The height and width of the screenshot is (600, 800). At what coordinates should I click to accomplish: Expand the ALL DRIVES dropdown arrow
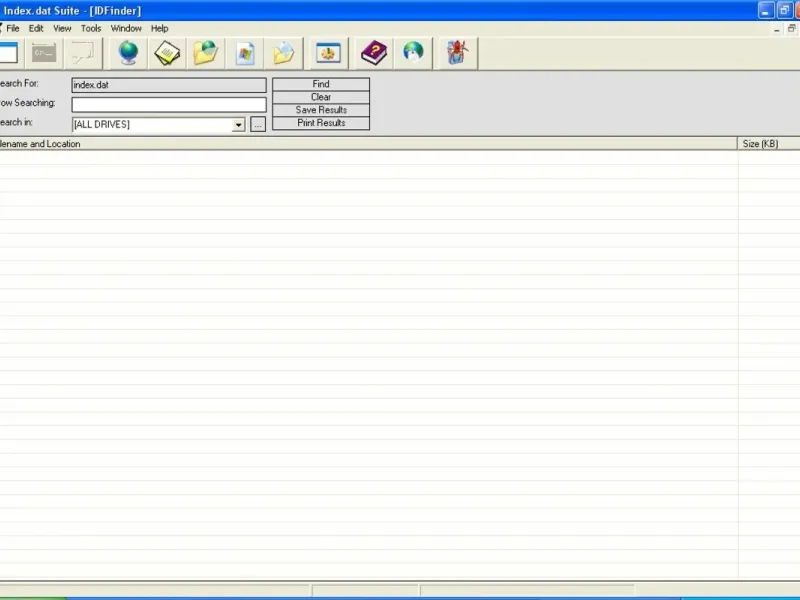[x=238, y=124]
